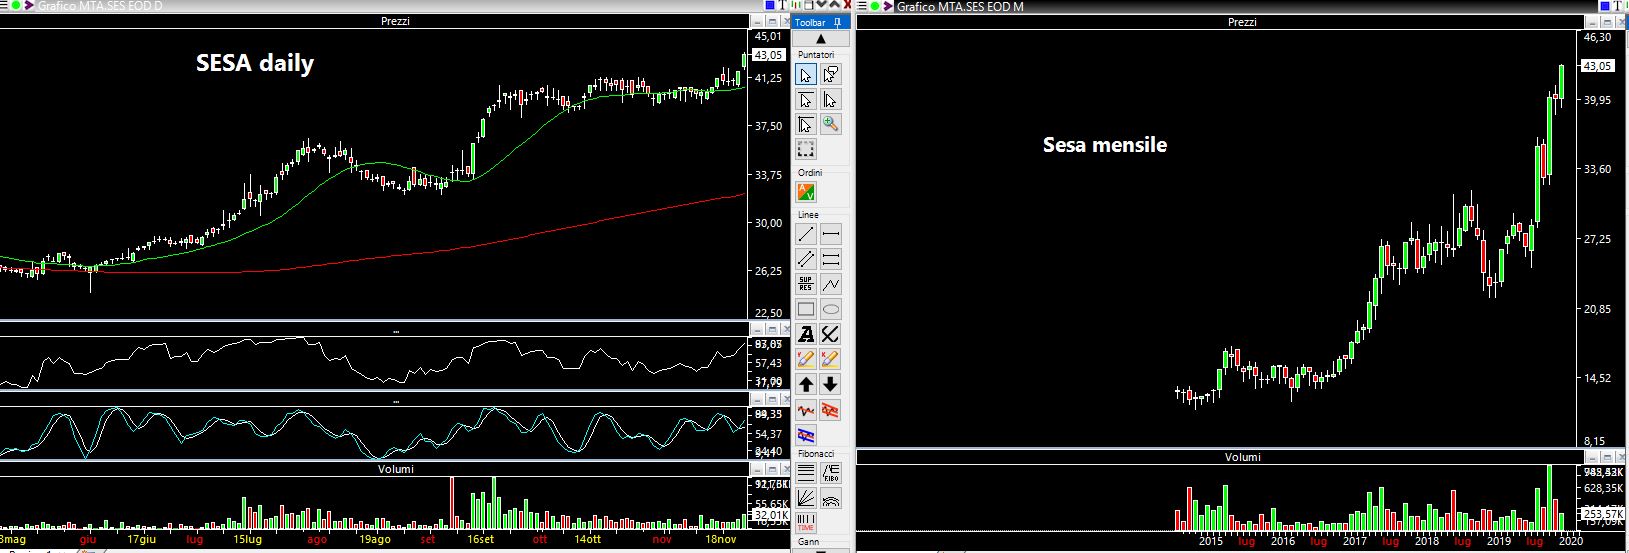The image size is (1629, 553).
Task: Choose the FIBO extension tool
Action: point(830,473)
